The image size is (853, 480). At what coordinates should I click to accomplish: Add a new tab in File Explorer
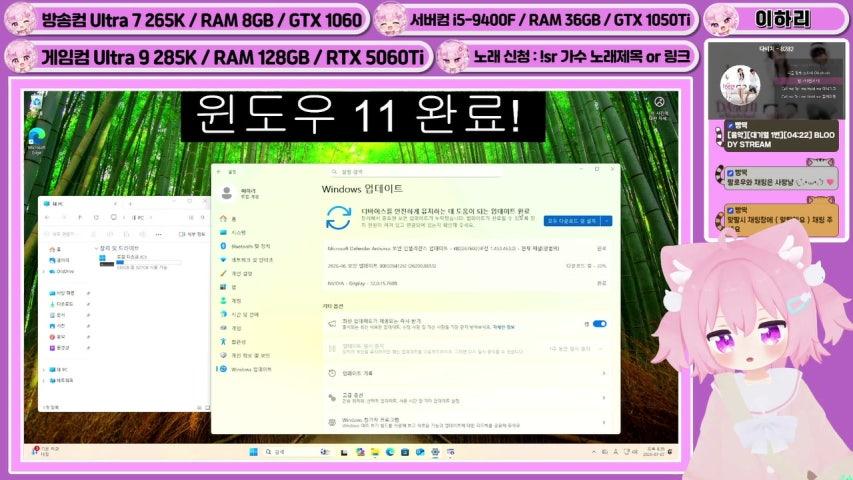(x=130, y=204)
